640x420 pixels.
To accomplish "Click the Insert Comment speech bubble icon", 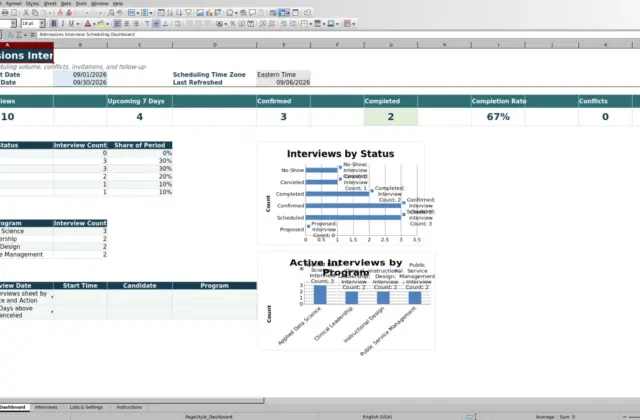I will 252,13.
